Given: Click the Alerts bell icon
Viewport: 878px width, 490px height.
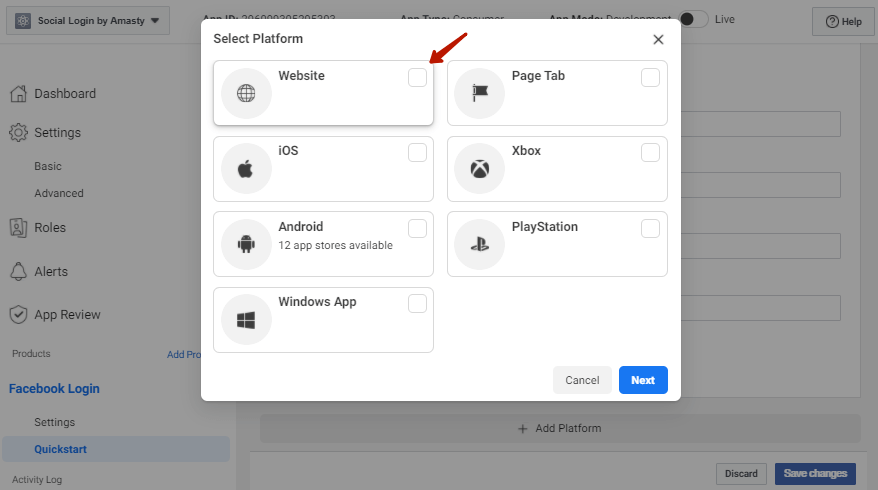Looking at the screenshot, I should coord(18,271).
